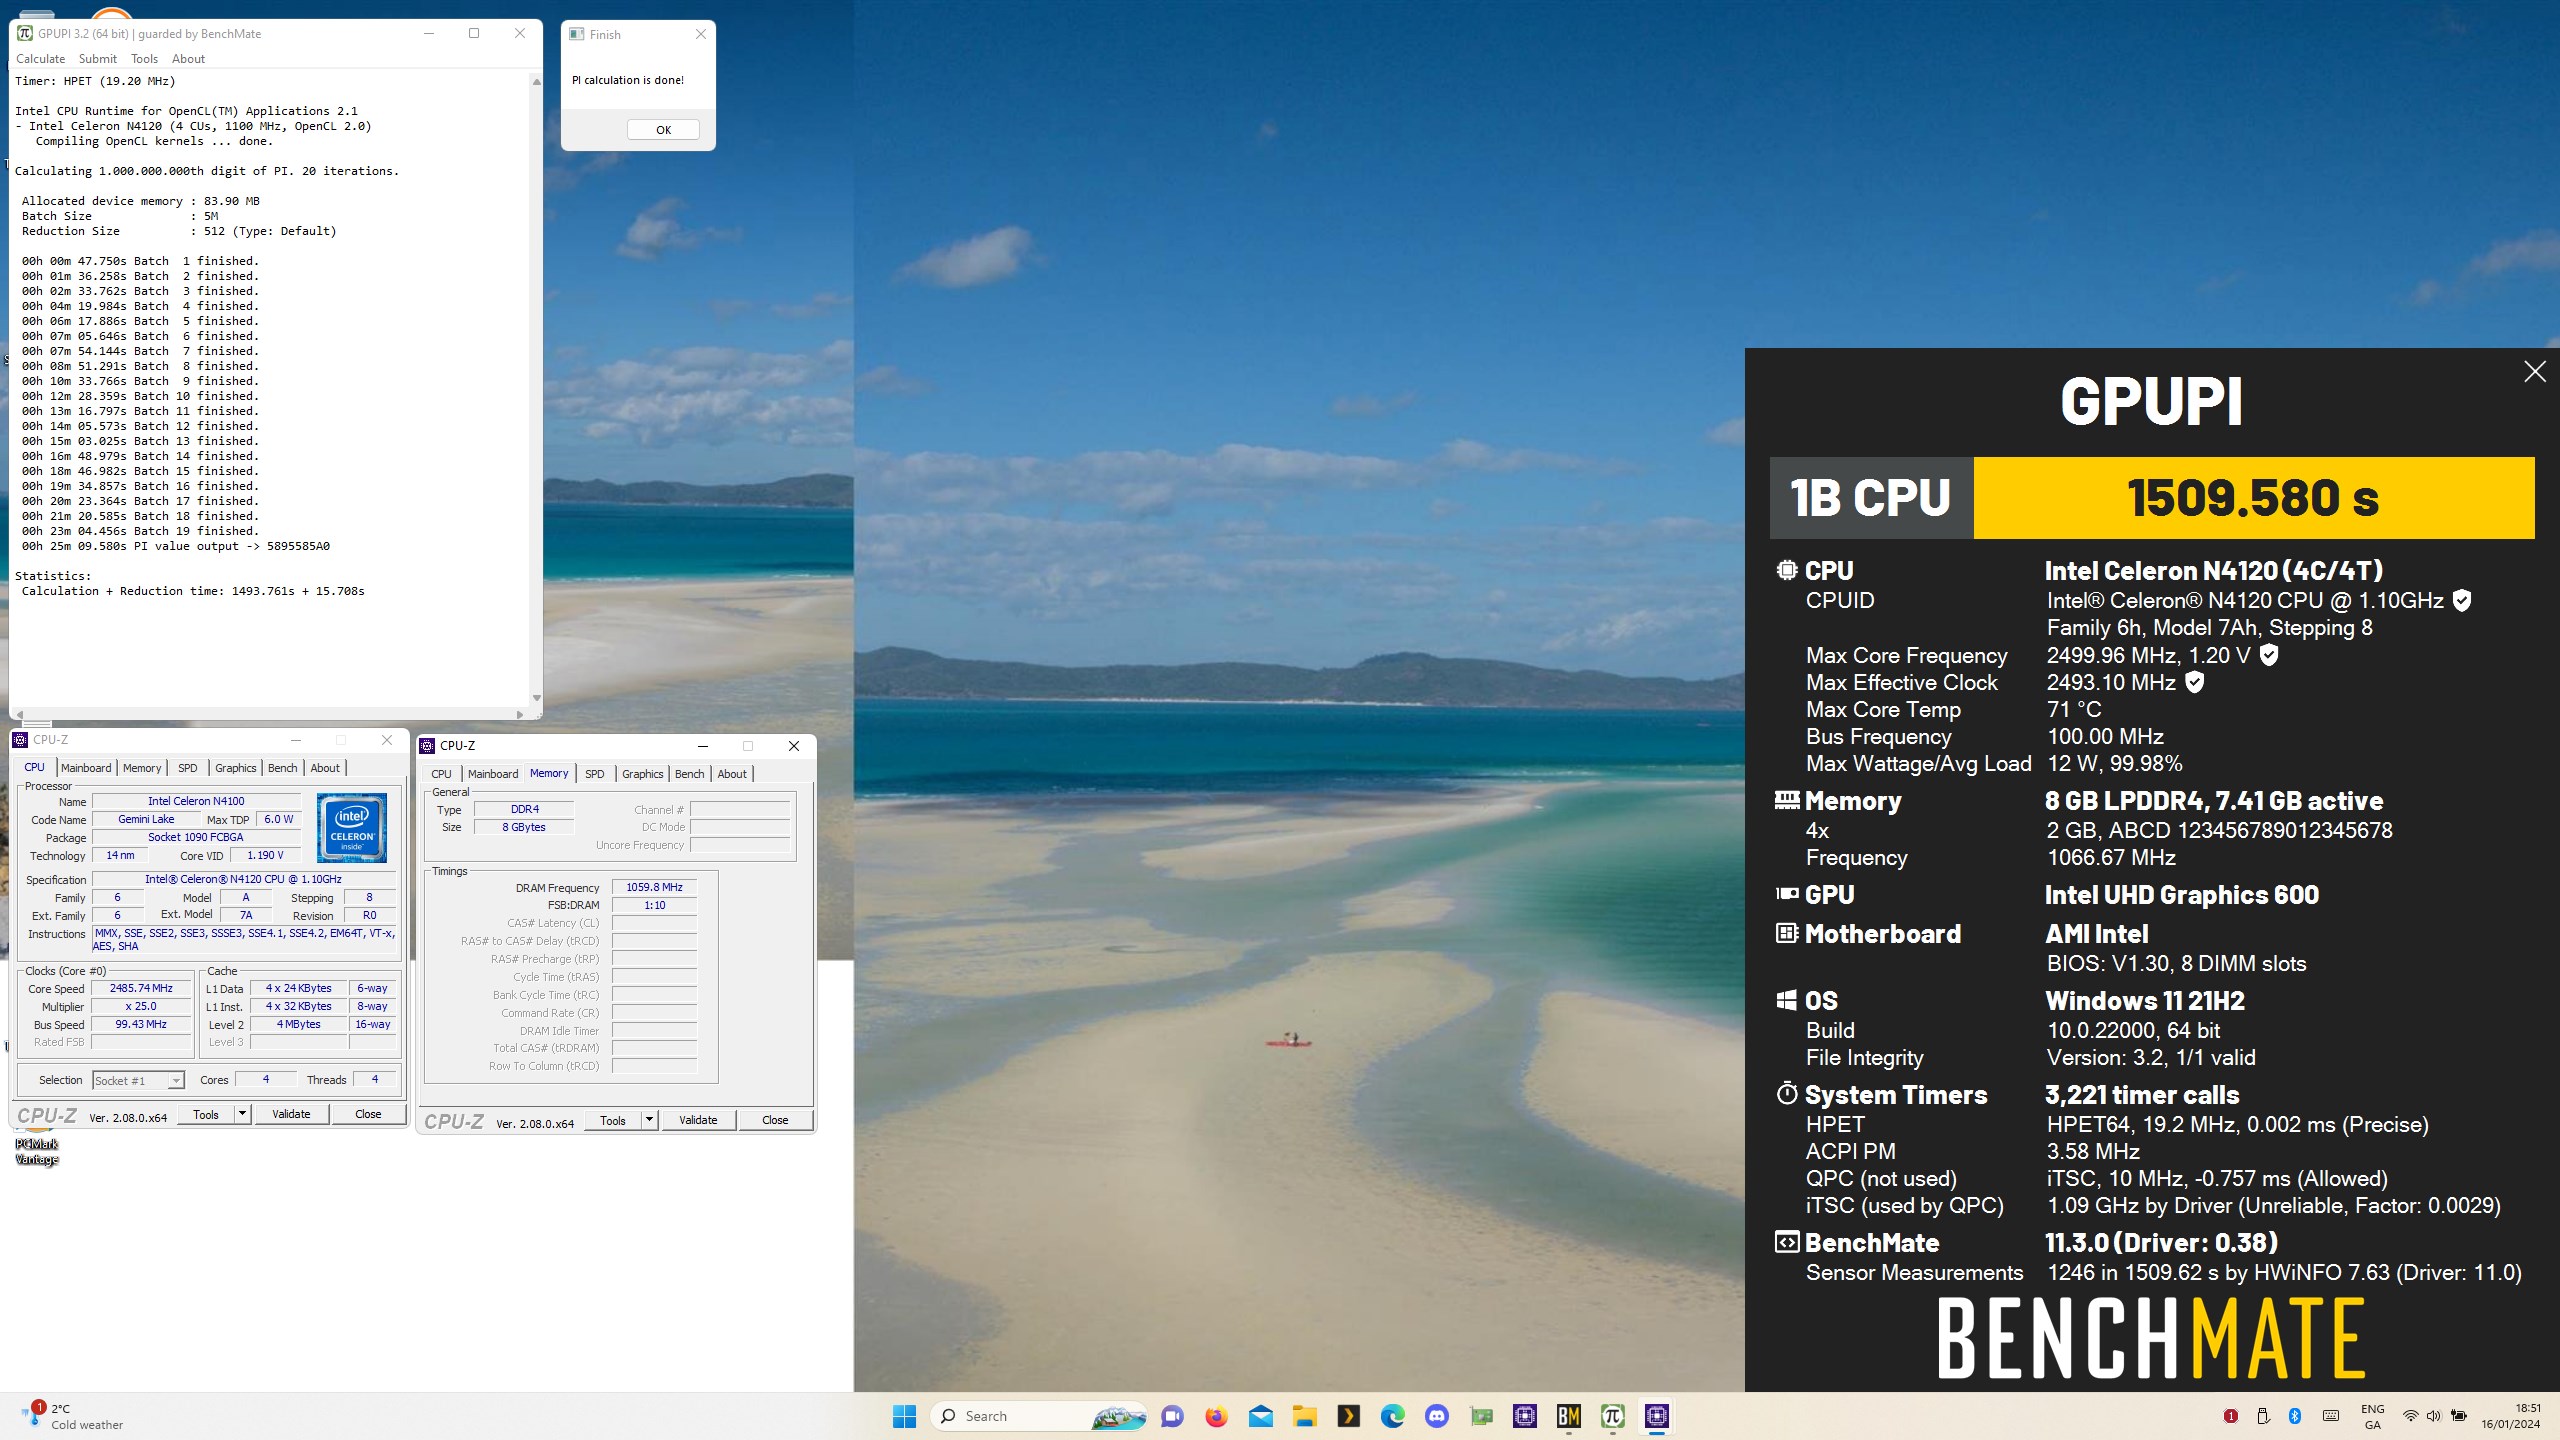
Task: Switch to Bench tab in left CPU-Z
Action: click(283, 768)
